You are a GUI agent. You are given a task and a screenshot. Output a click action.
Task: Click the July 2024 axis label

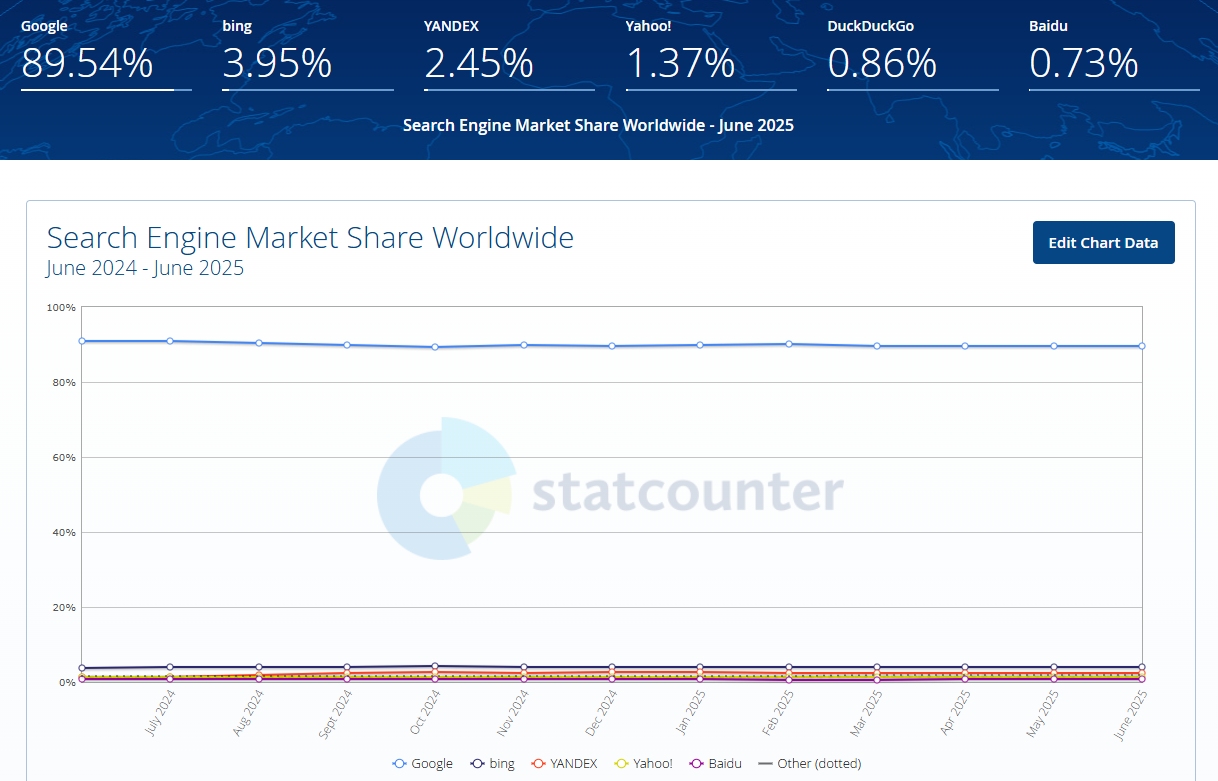pos(160,714)
